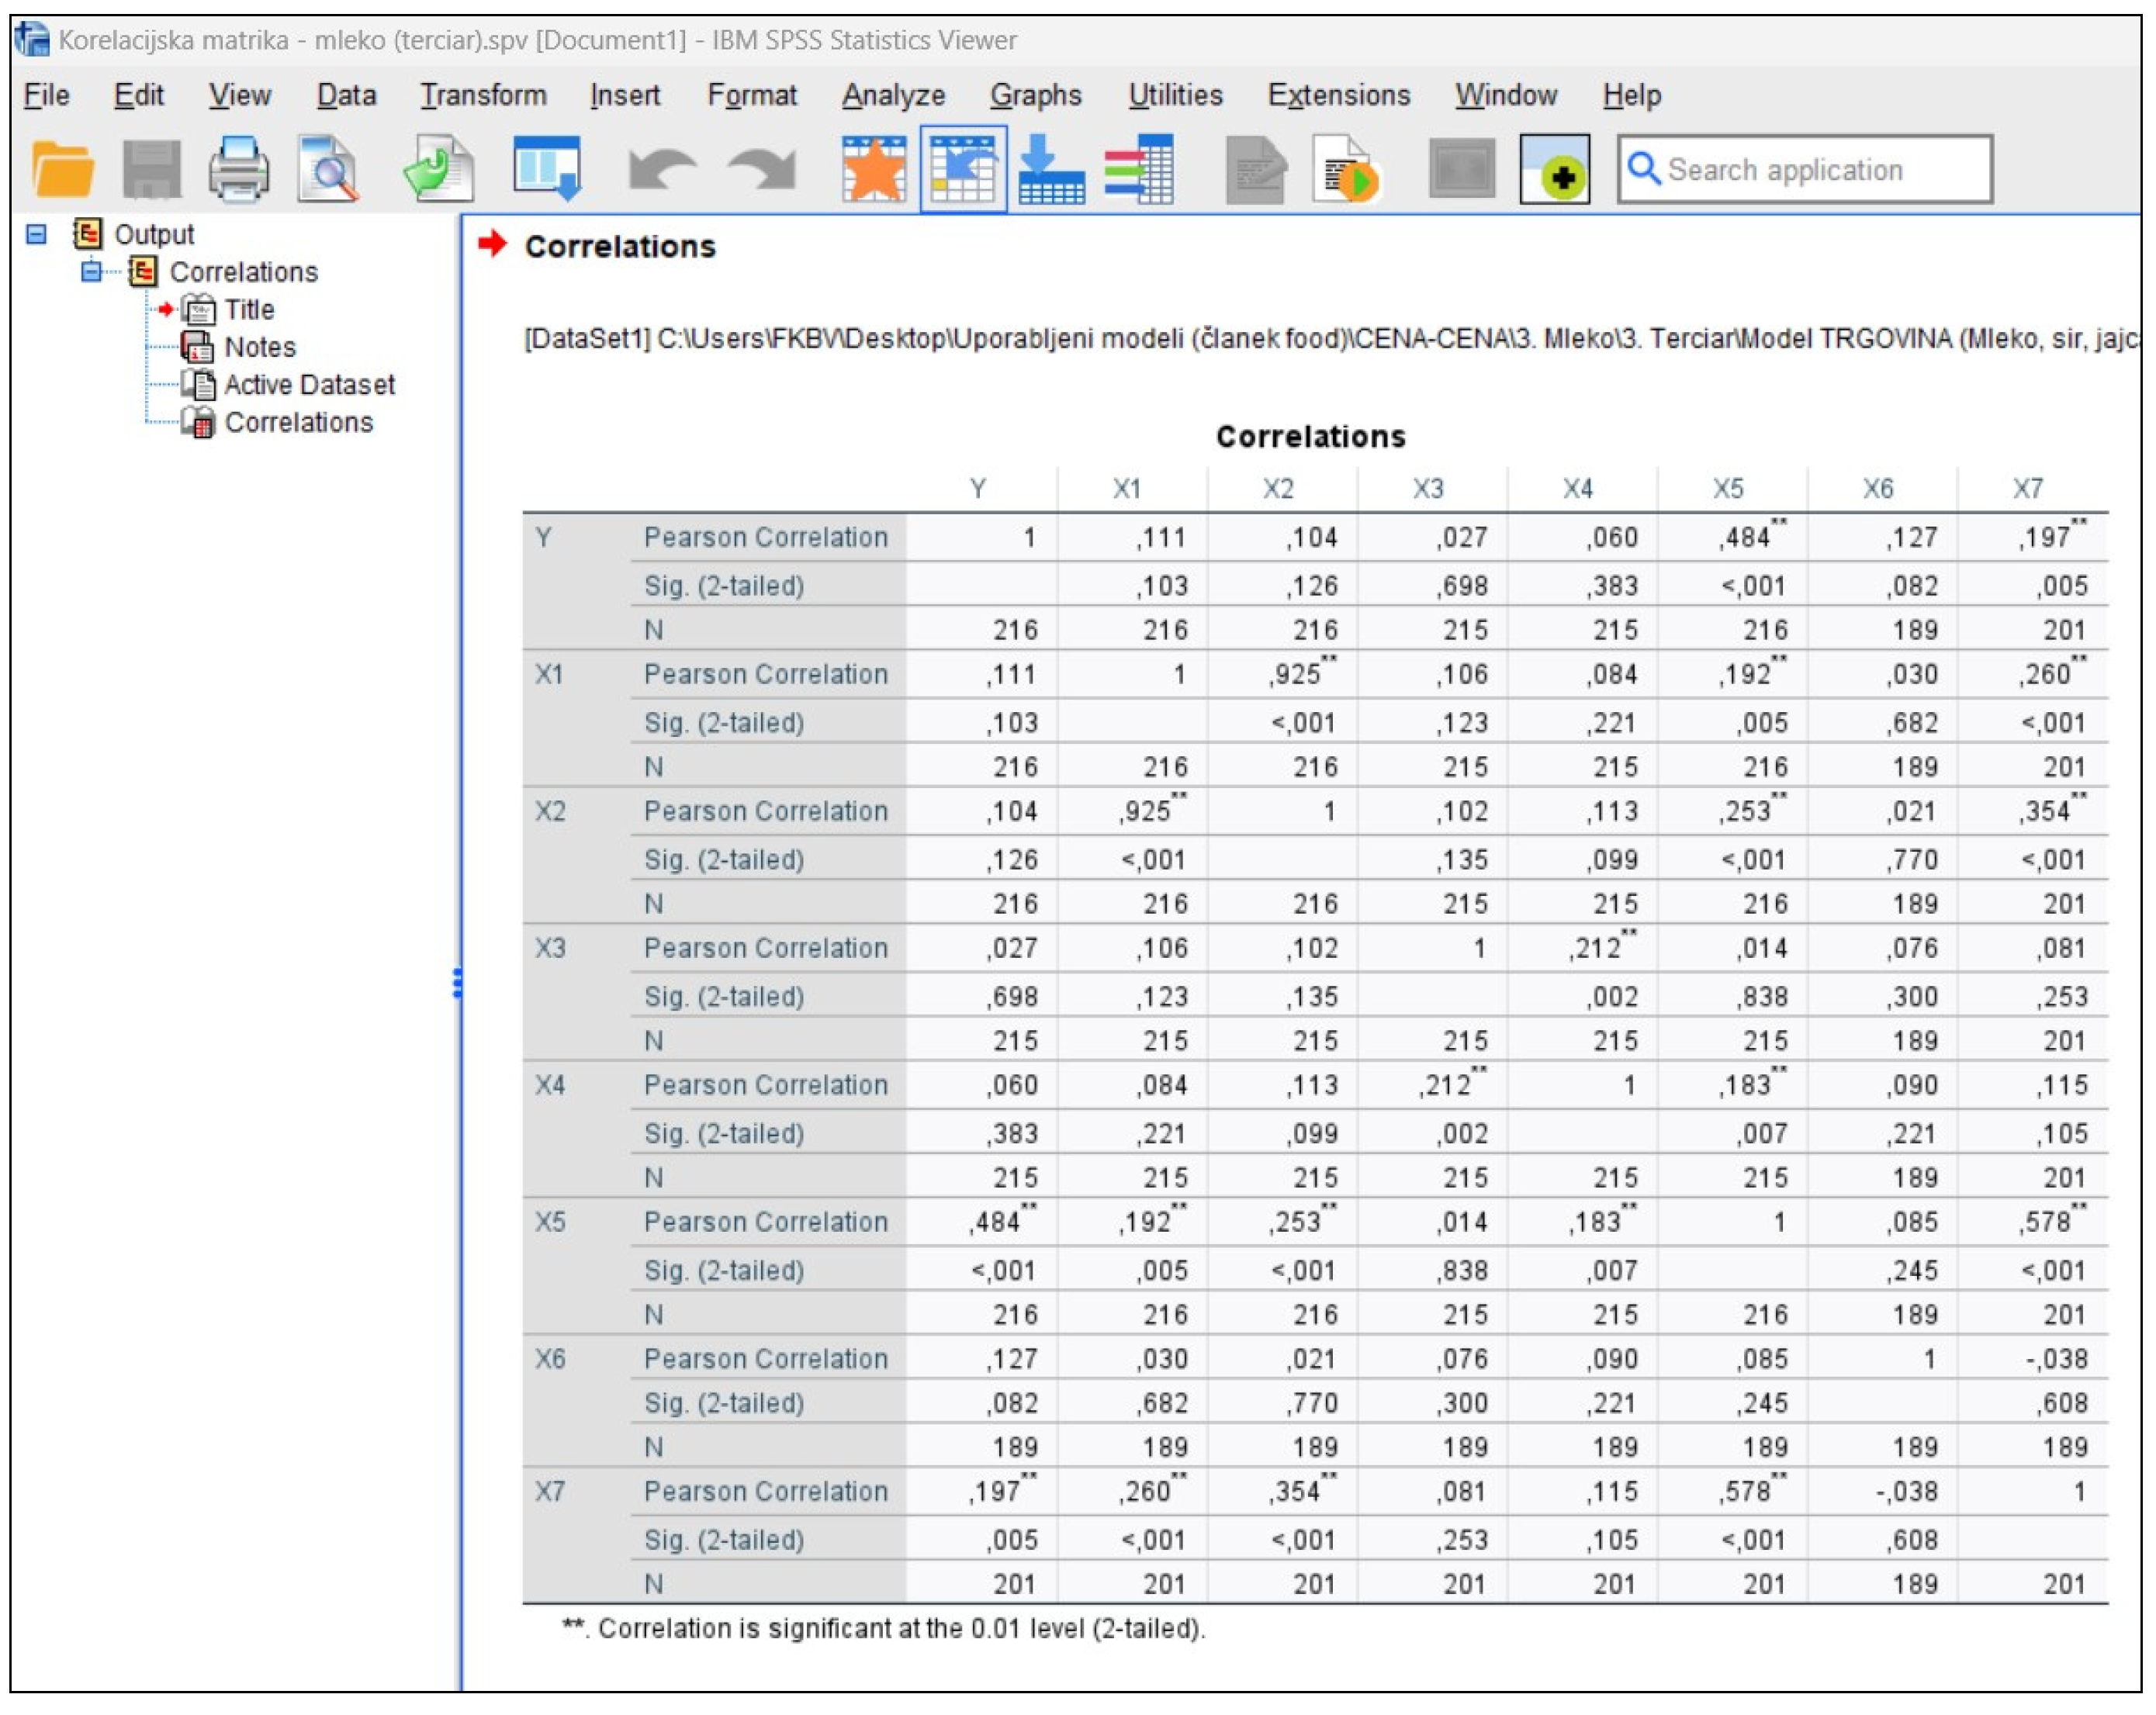
Task: Click the Open file folder icon
Action: (x=62, y=169)
